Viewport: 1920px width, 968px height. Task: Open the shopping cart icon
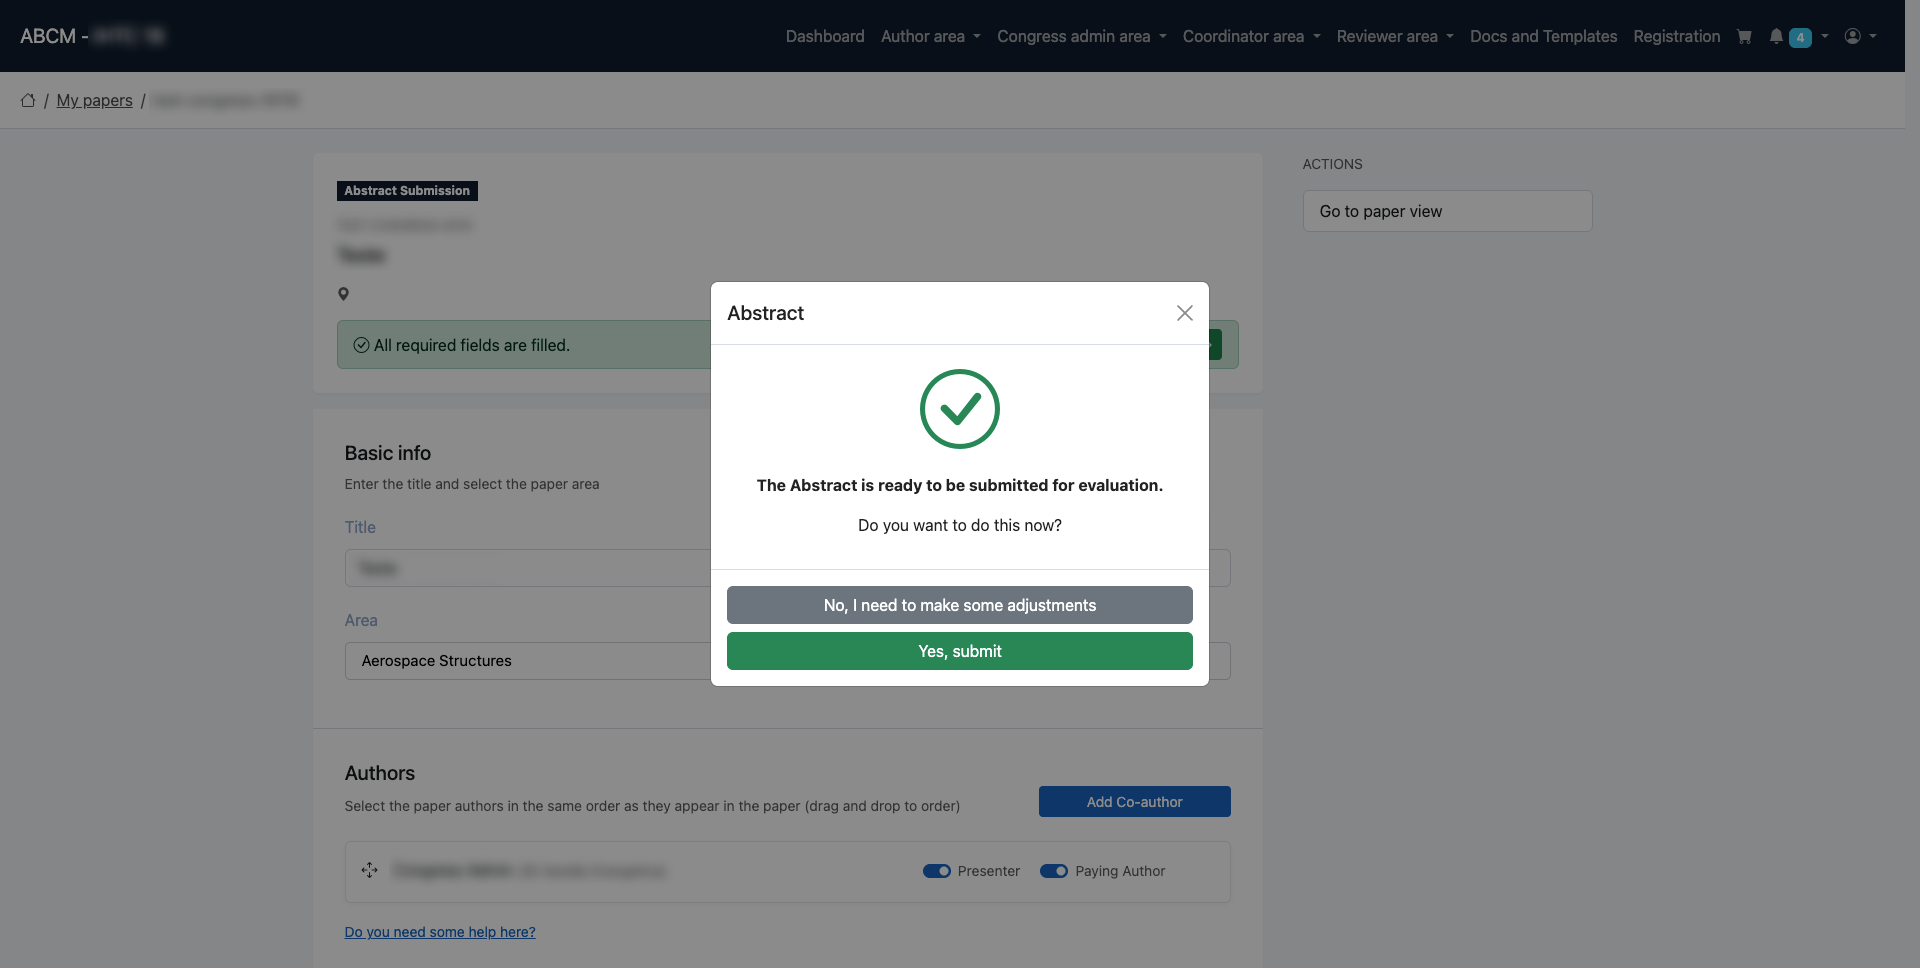[x=1744, y=36]
